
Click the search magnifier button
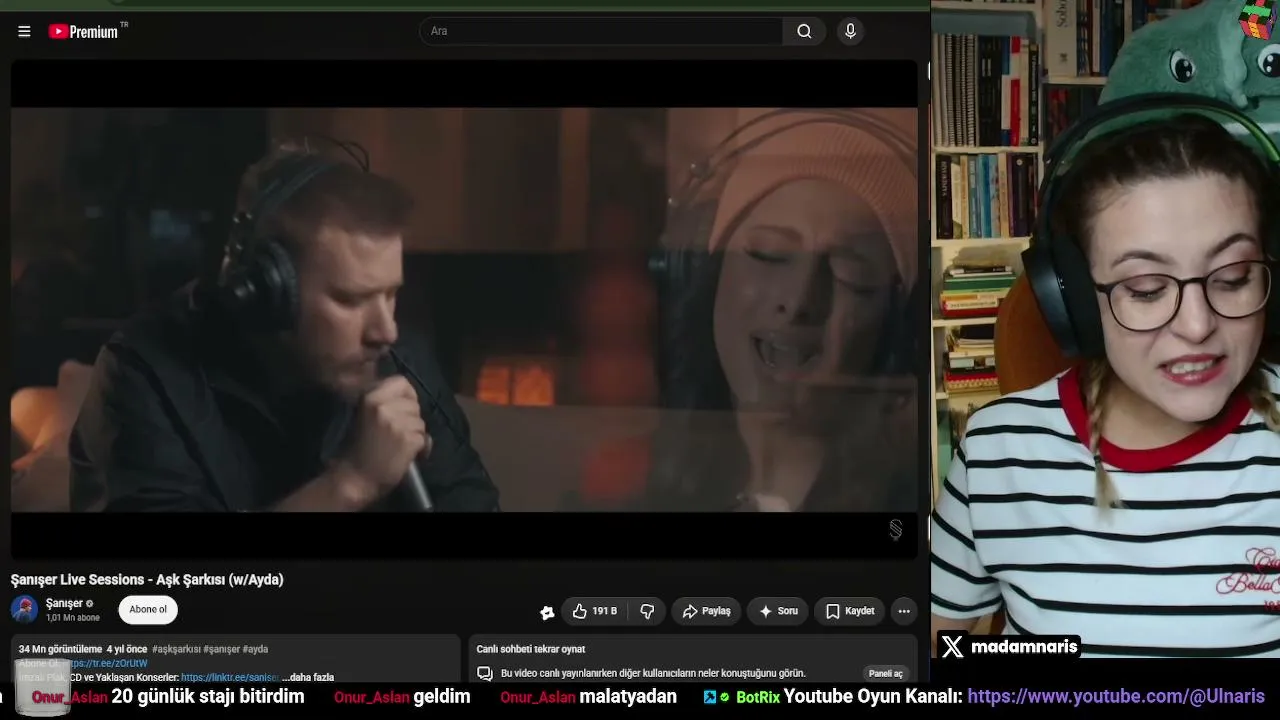pyautogui.click(x=804, y=31)
